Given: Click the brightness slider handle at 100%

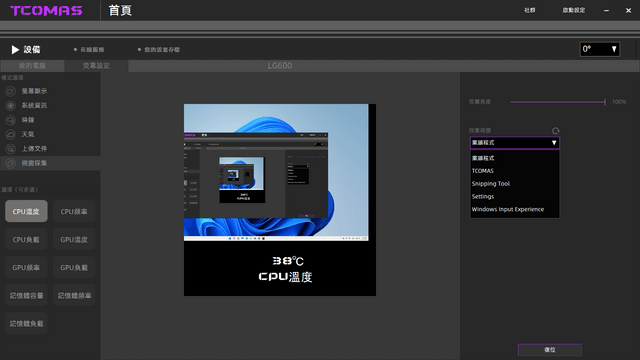Looking at the screenshot, I should coord(605,102).
